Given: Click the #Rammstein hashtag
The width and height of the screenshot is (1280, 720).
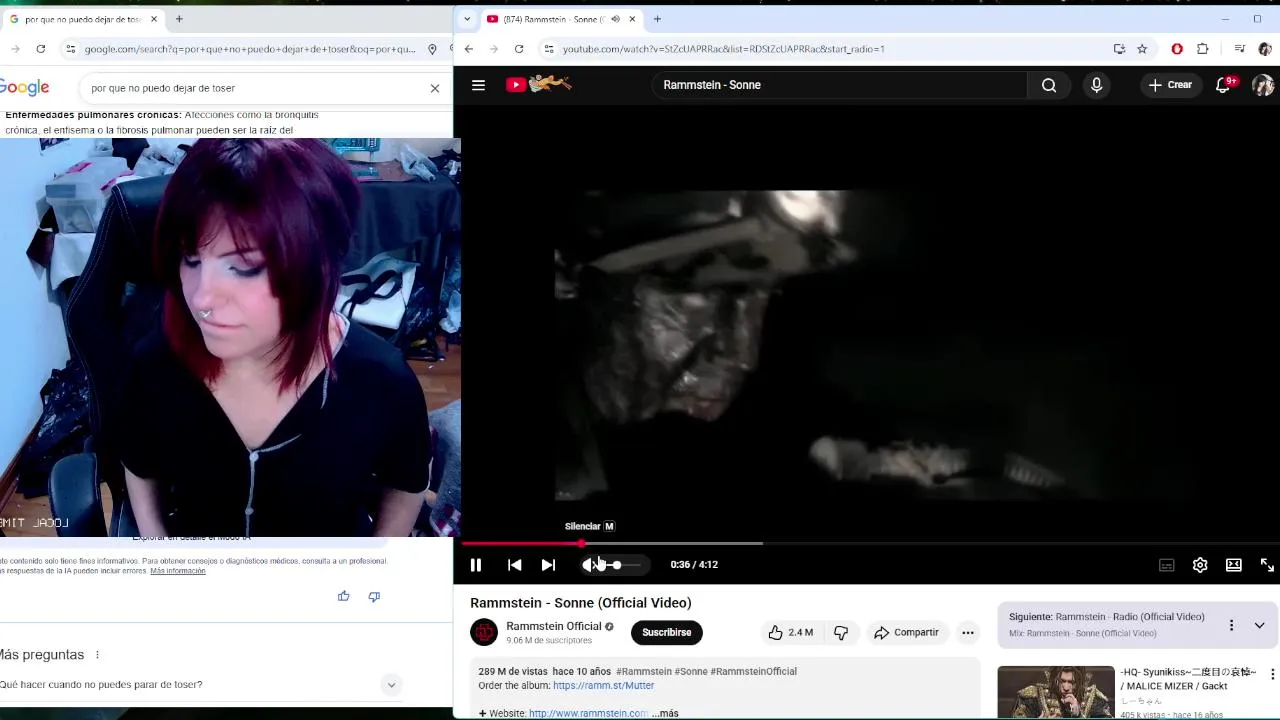Looking at the screenshot, I should pyautogui.click(x=644, y=671).
